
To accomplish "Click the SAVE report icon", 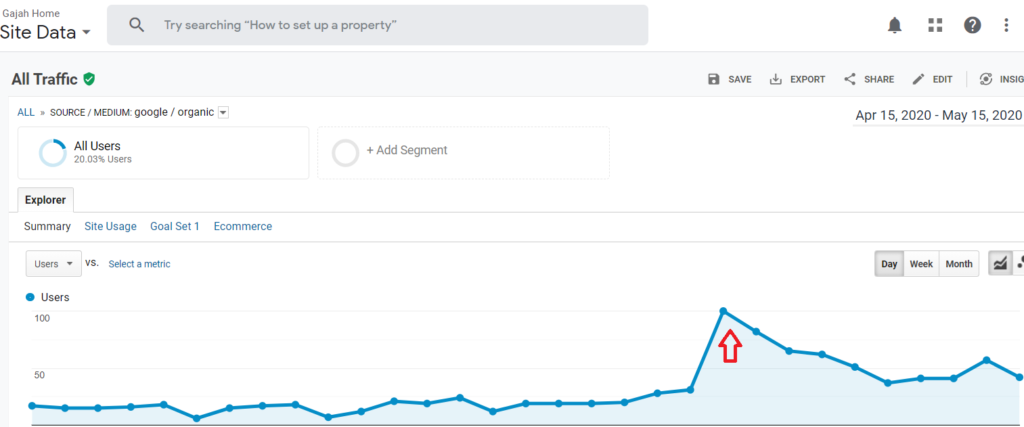I will [x=714, y=79].
